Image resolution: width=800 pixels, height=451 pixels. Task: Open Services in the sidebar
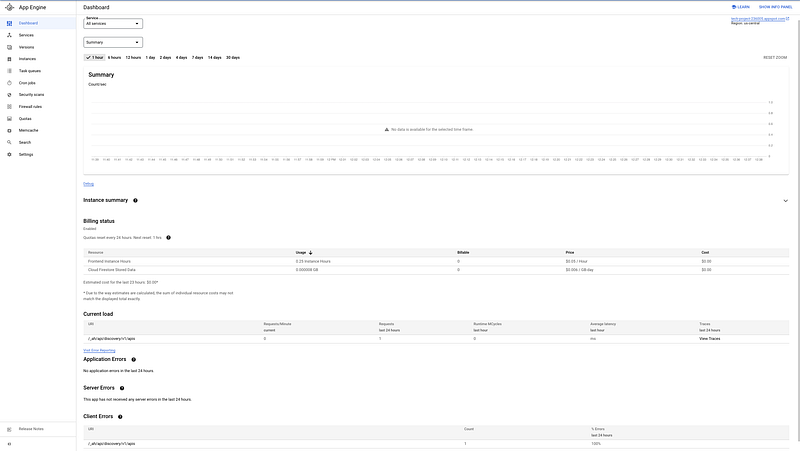click(26, 35)
